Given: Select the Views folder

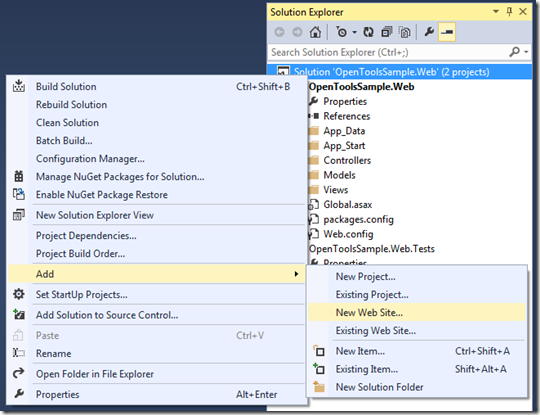Looking at the screenshot, I should pyautogui.click(x=335, y=190).
